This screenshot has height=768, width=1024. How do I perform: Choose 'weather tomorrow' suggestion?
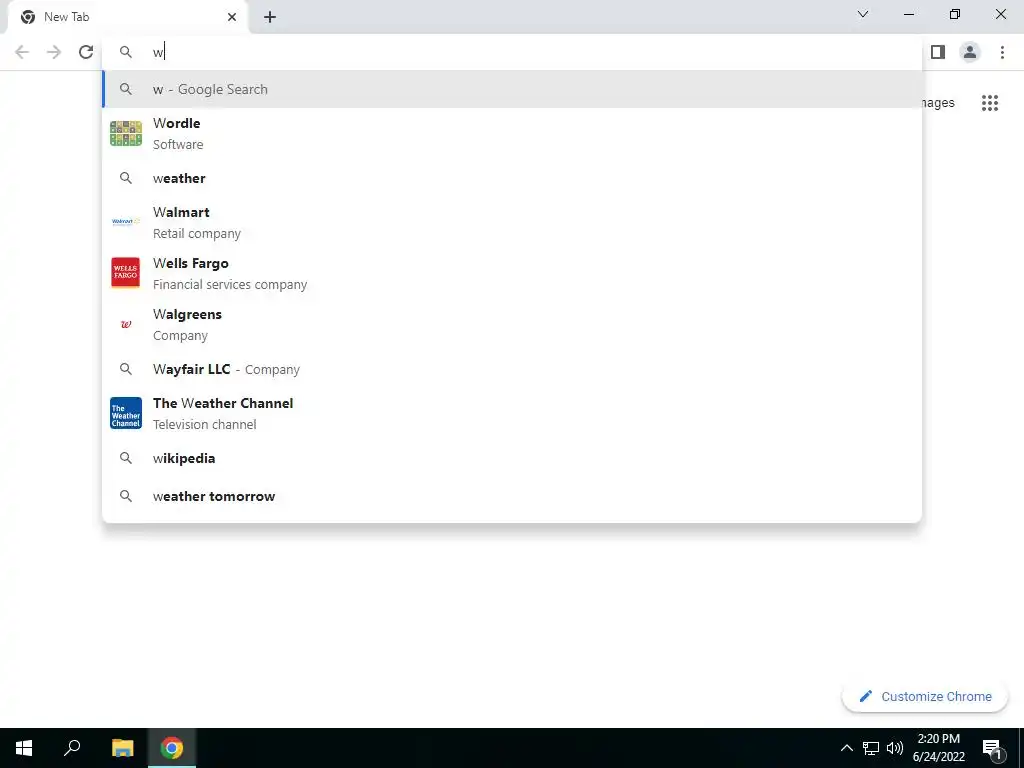512,496
